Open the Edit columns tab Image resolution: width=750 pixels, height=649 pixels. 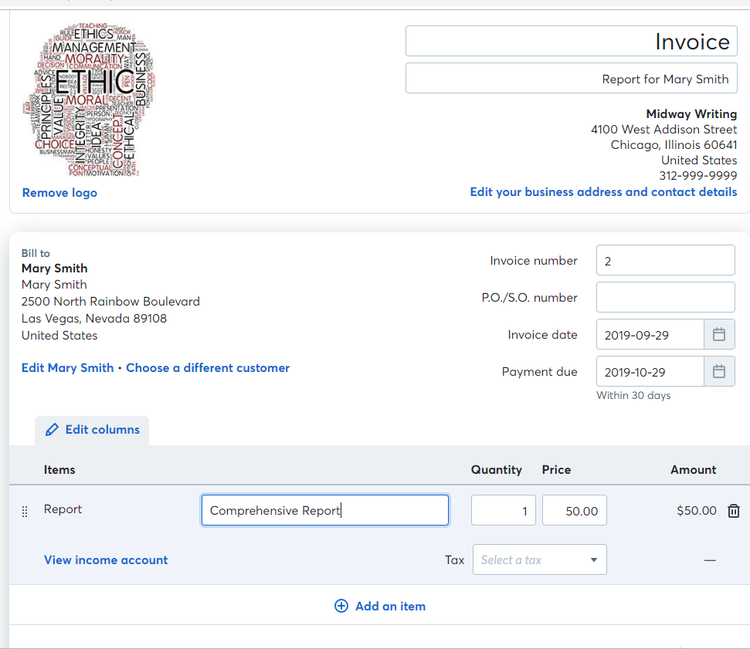pyautogui.click(x=92, y=430)
